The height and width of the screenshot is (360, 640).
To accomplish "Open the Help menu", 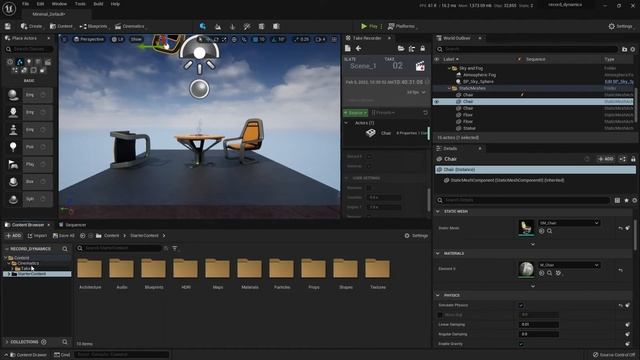I will tap(116, 4).
